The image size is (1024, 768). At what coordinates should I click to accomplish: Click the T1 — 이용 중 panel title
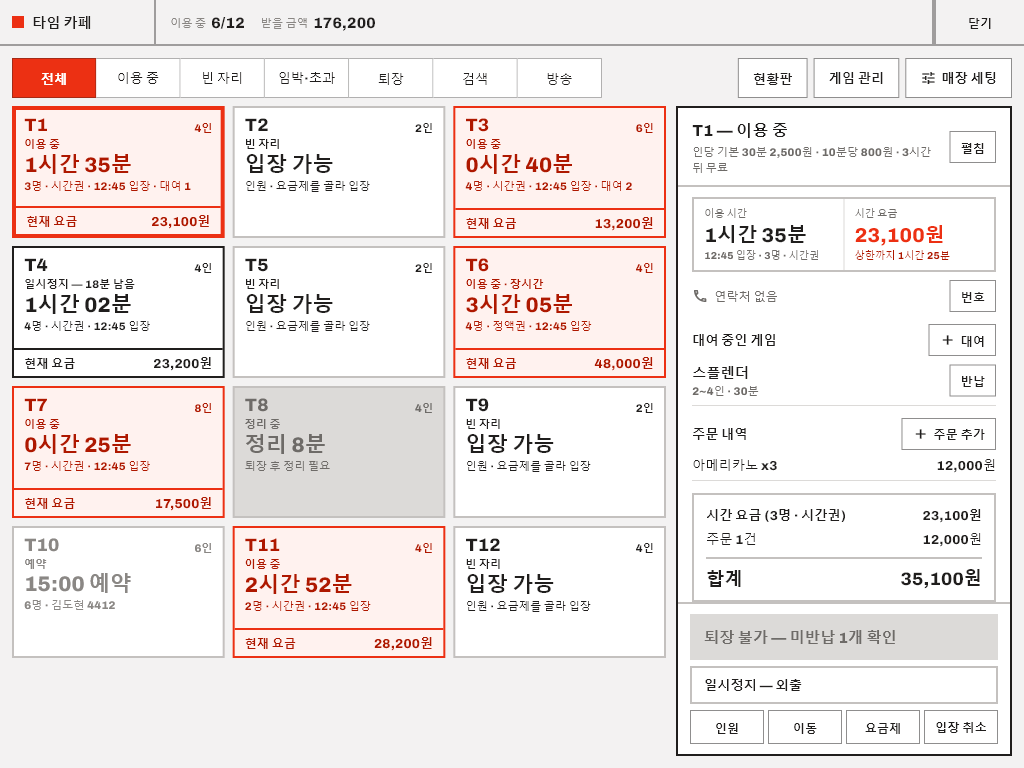740,130
